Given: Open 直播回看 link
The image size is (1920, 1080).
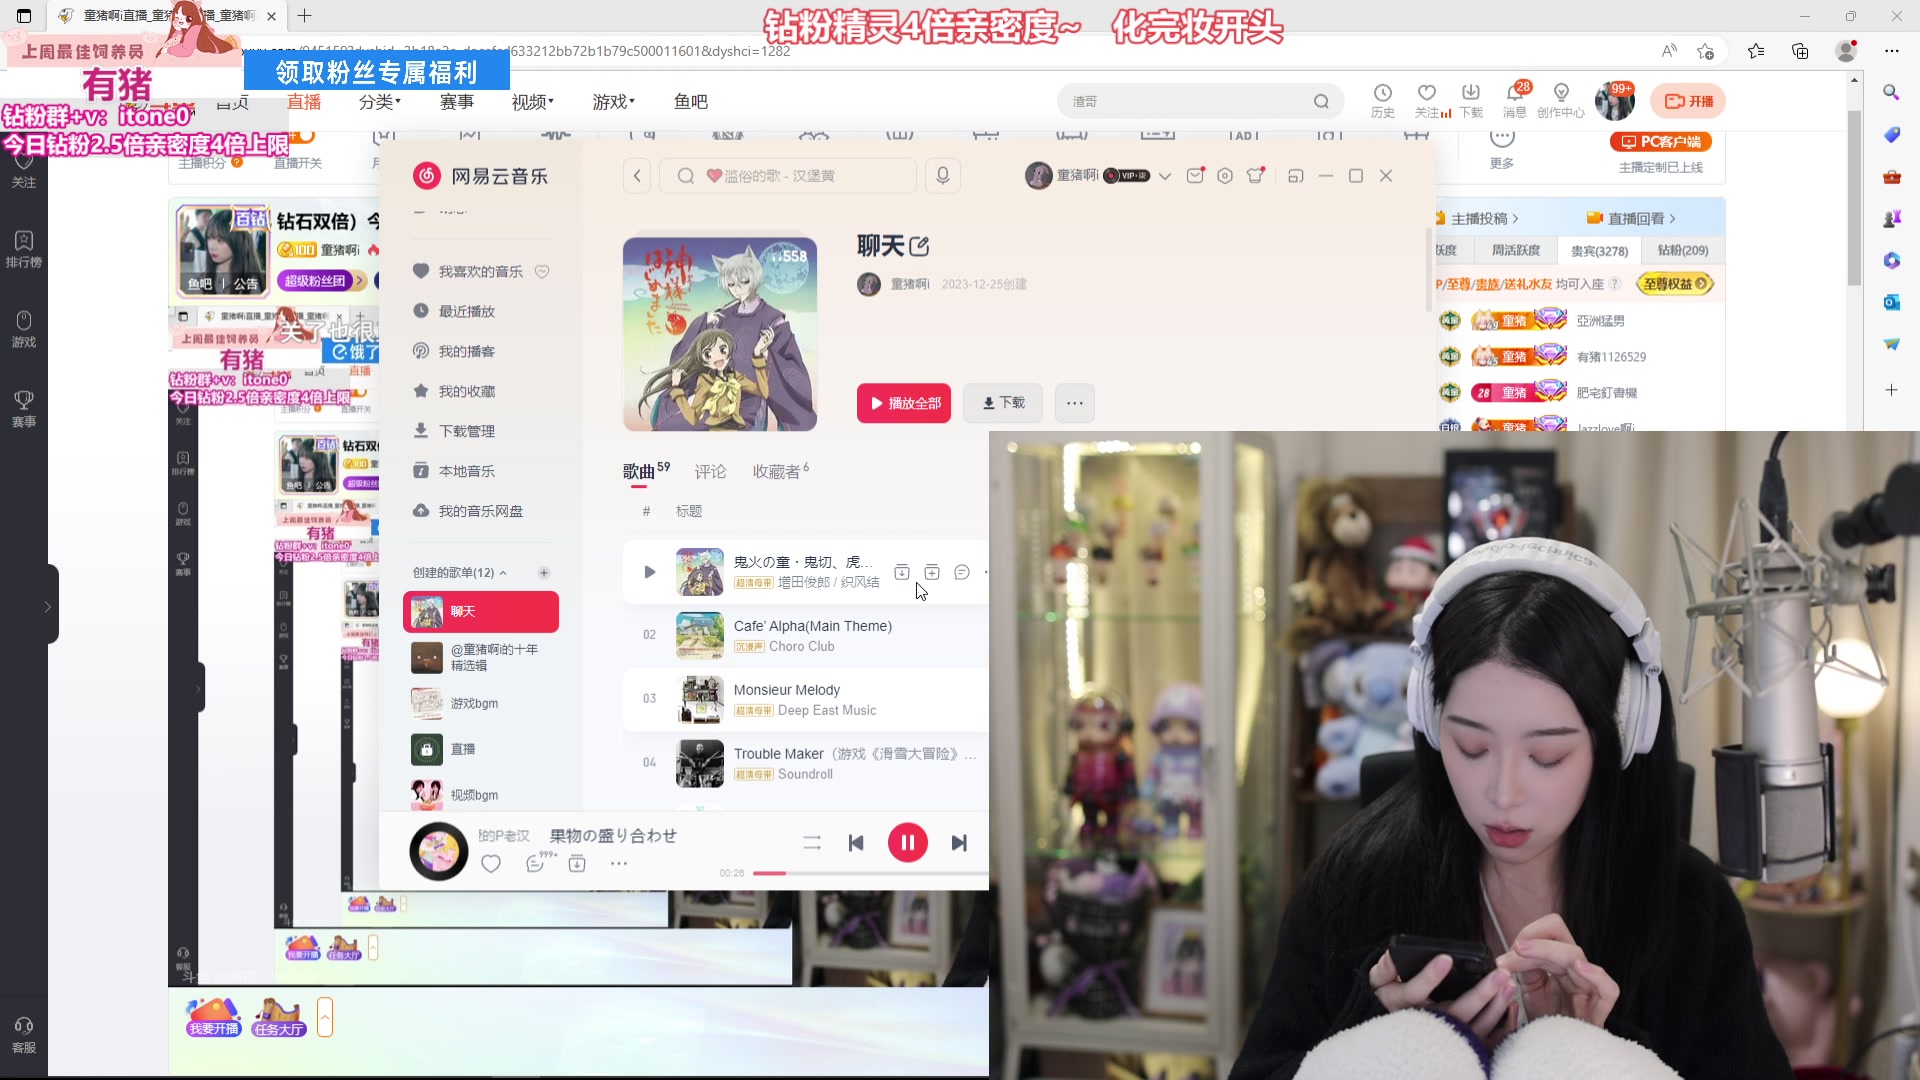Looking at the screenshot, I should pos(1631,218).
